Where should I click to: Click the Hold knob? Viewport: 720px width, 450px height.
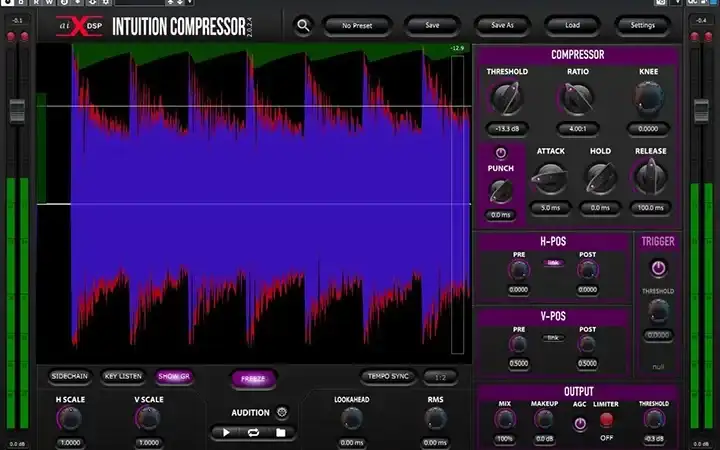coord(600,178)
